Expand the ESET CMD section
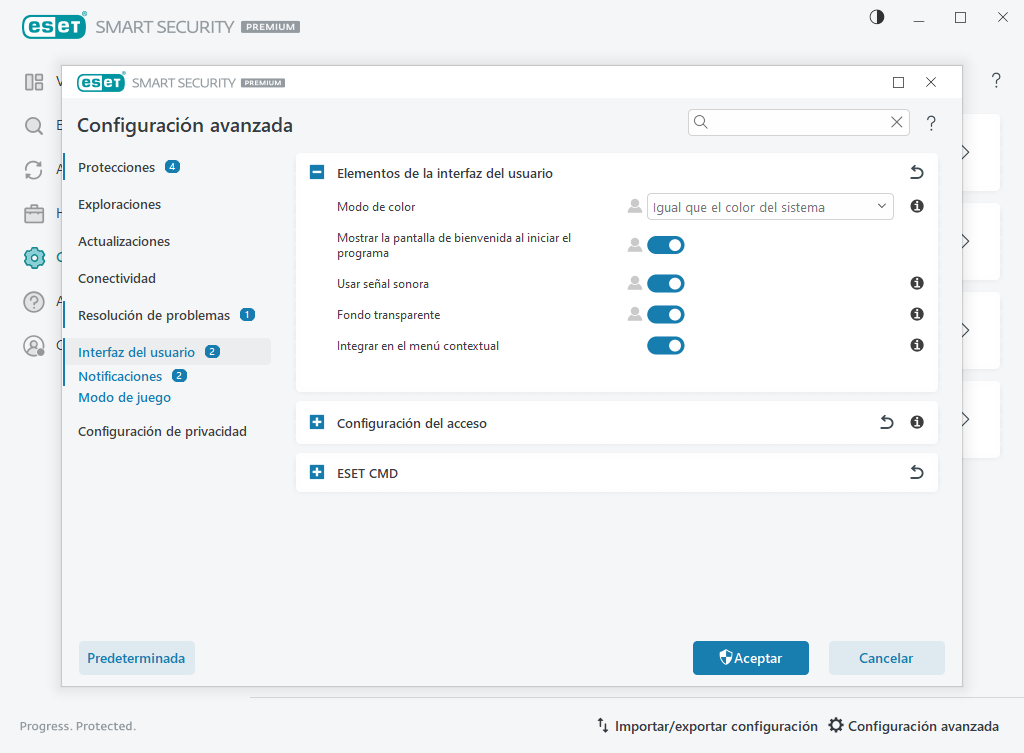This screenshot has width=1024, height=753. coord(317,473)
